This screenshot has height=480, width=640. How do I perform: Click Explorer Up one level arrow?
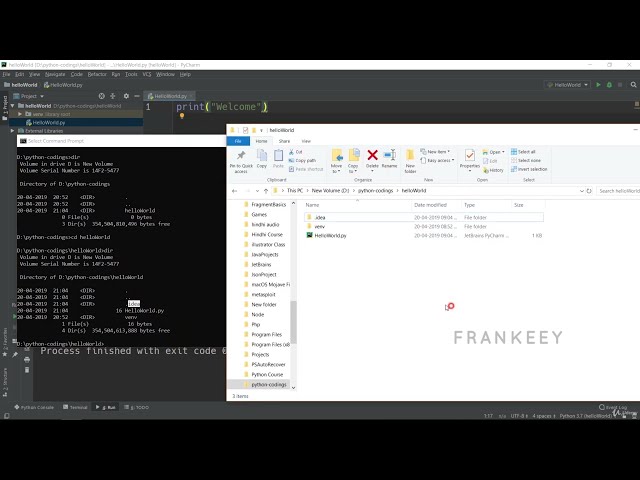pyautogui.click(x=266, y=191)
